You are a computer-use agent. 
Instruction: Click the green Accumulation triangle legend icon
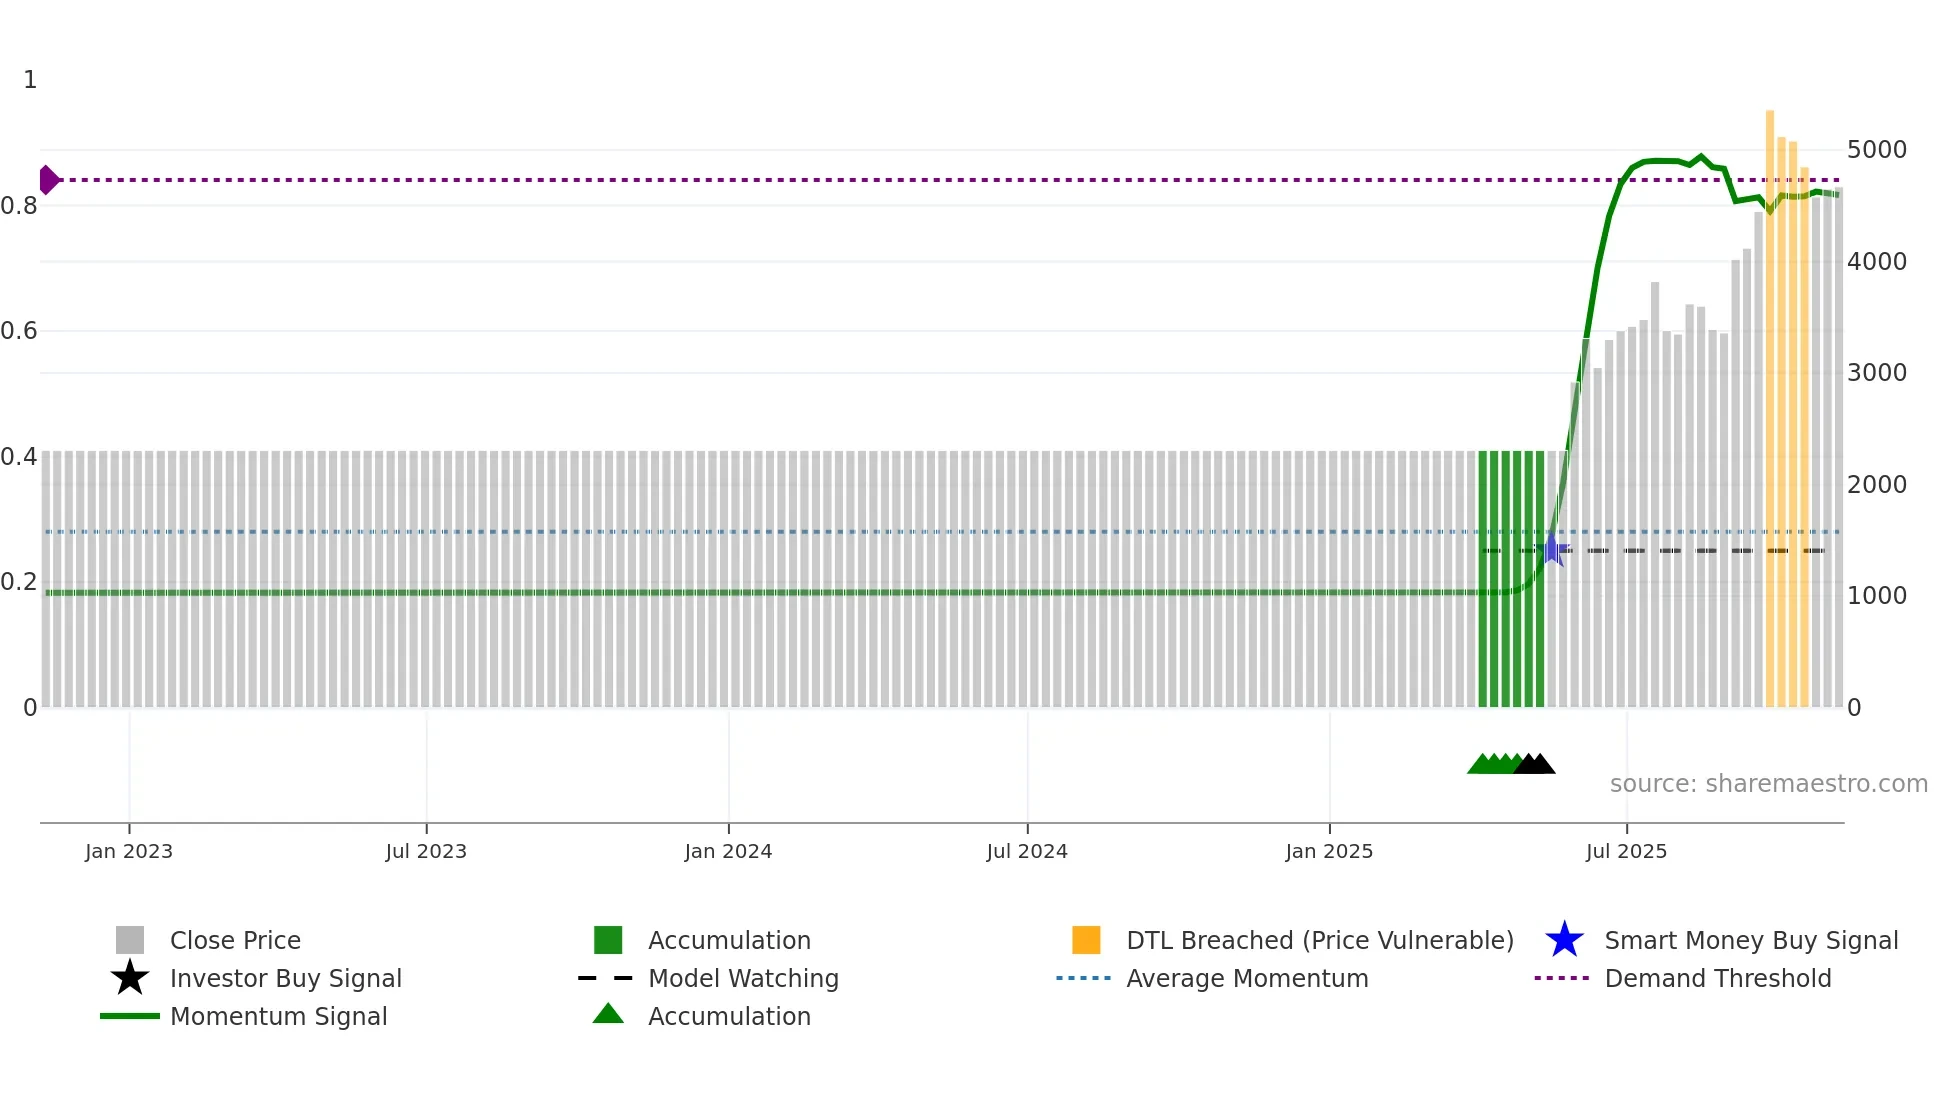[x=608, y=1014]
